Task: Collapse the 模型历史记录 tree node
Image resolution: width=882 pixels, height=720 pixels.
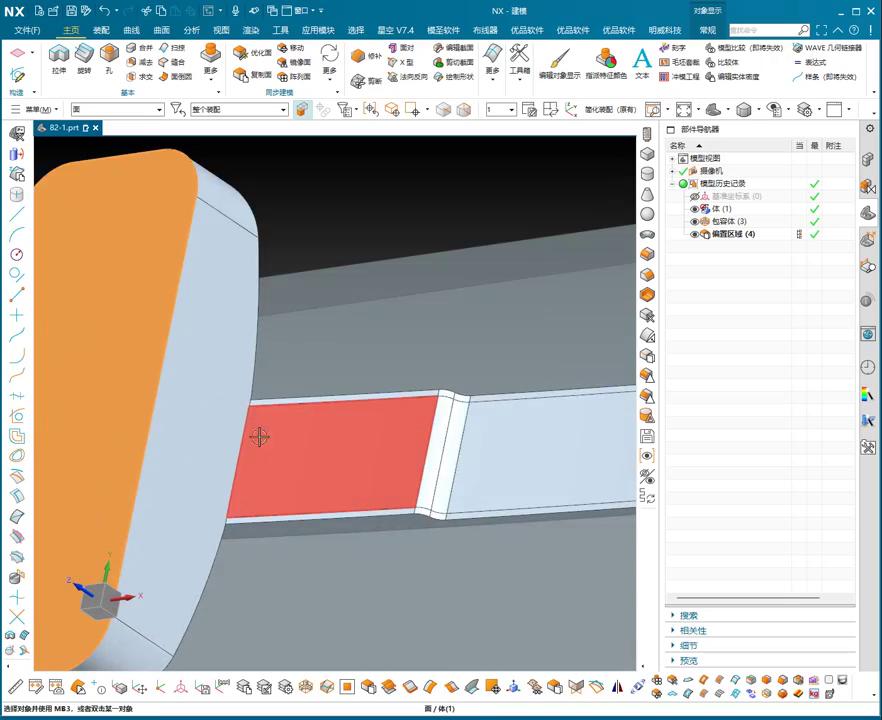Action: (672, 184)
